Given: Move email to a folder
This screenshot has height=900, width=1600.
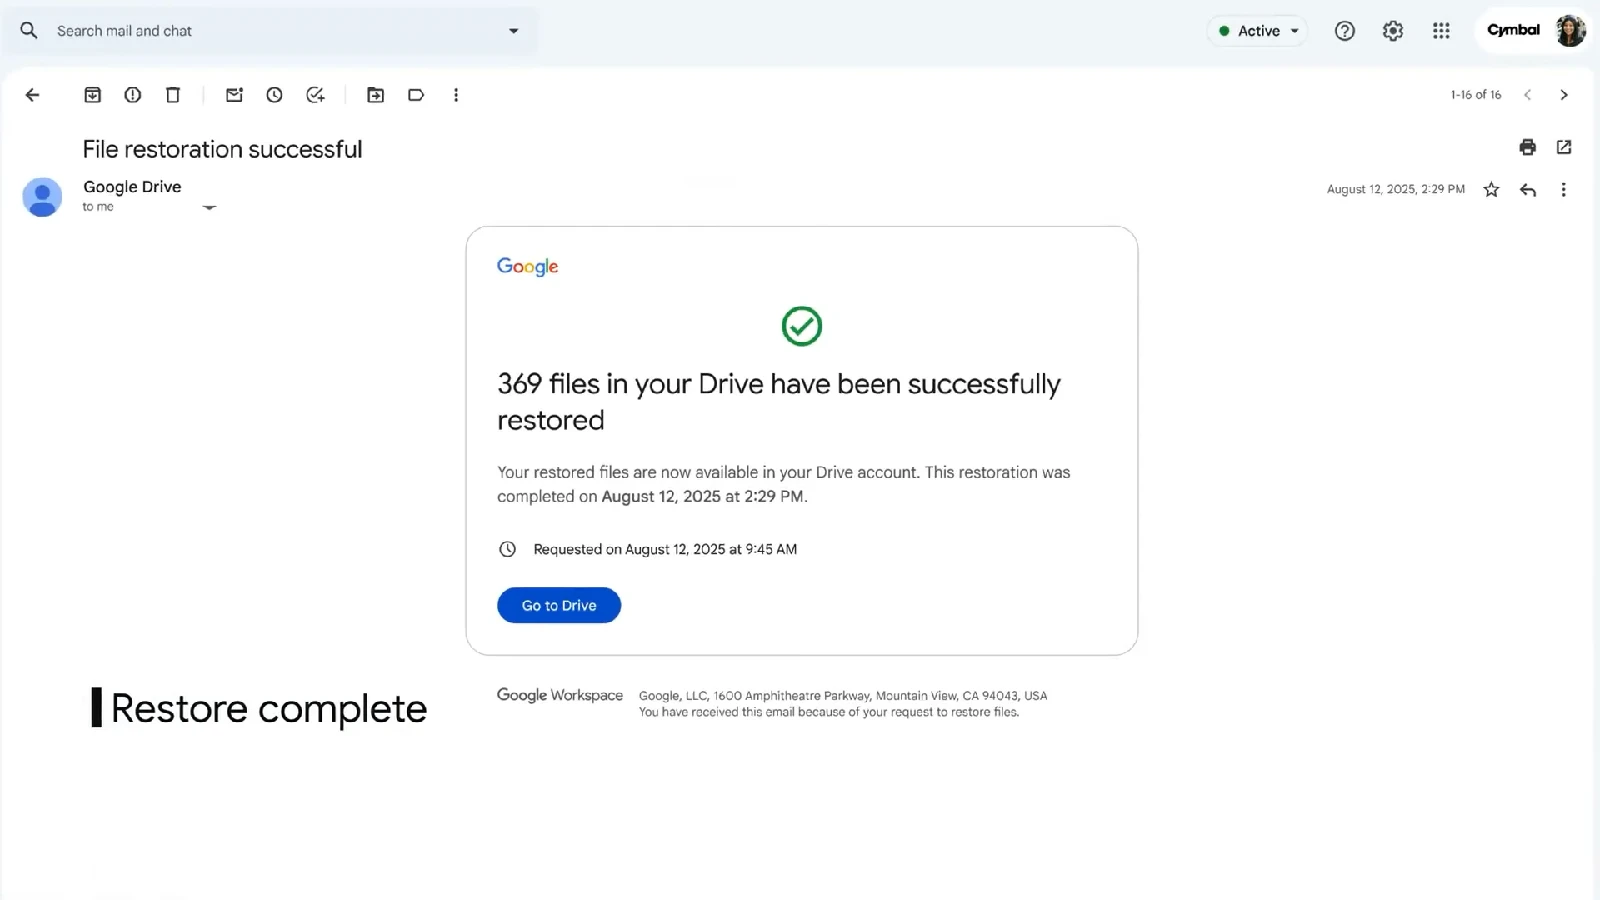Looking at the screenshot, I should click(x=375, y=95).
